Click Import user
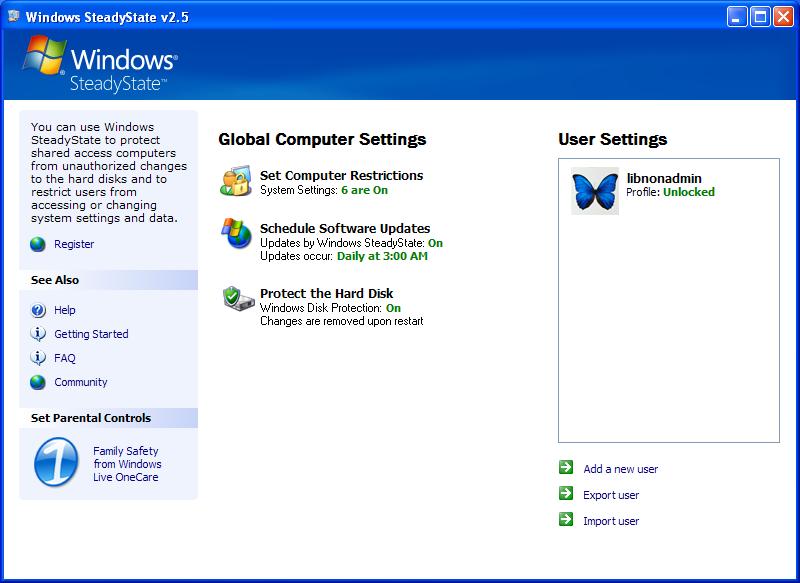This screenshot has width=800, height=583. [x=611, y=521]
